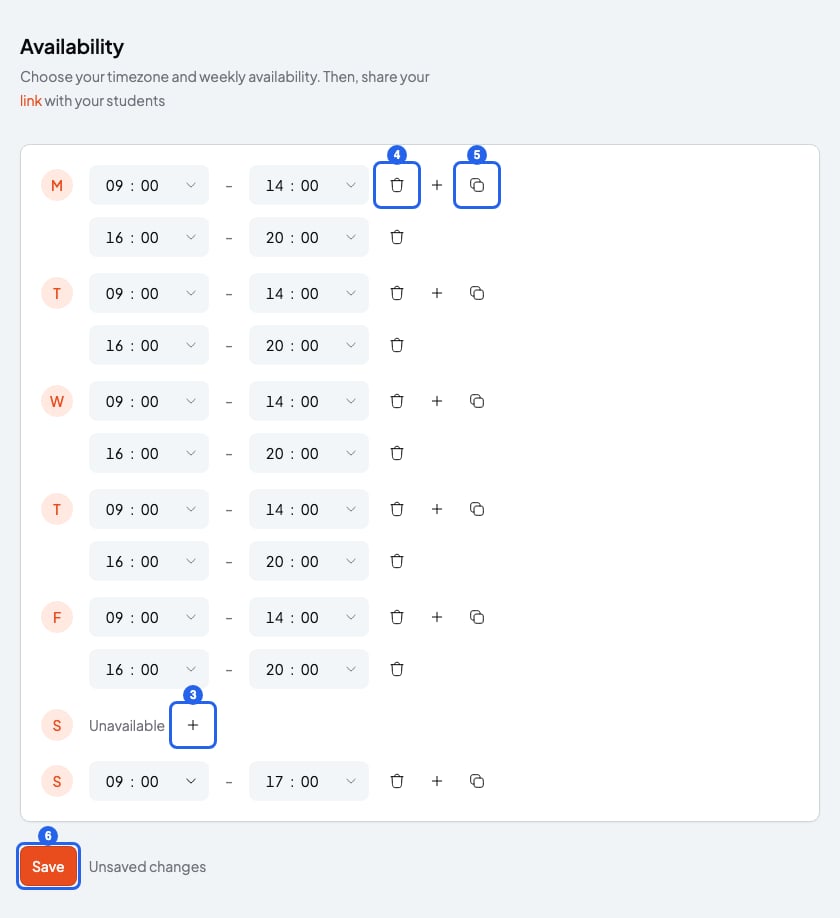This screenshot has height=918, width=840.
Task: Add a new time slot for Monday
Action: (x=437, y=185)
